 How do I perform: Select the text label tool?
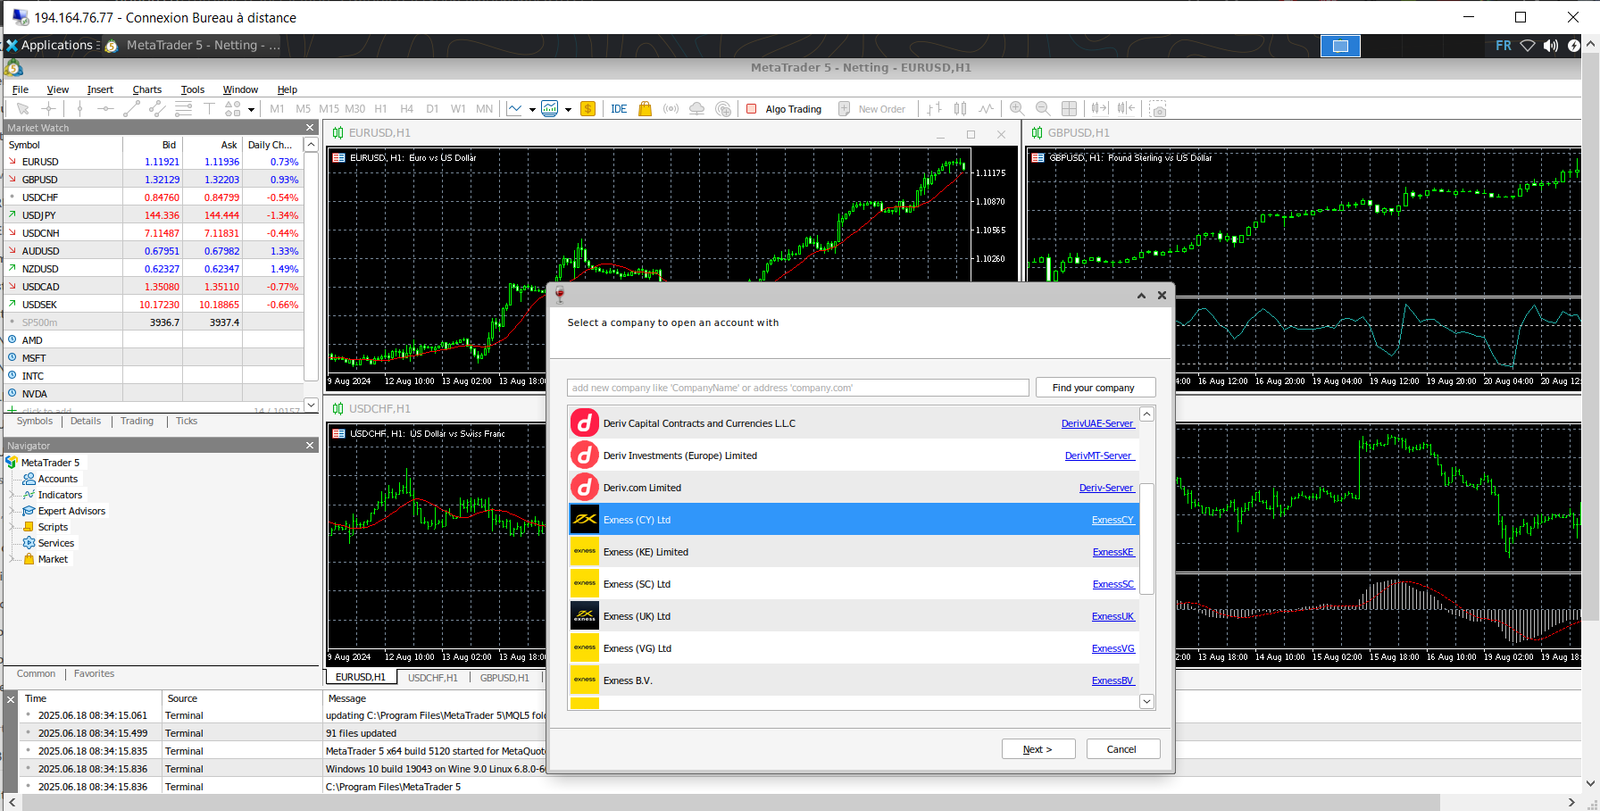(x=209, y=109)
